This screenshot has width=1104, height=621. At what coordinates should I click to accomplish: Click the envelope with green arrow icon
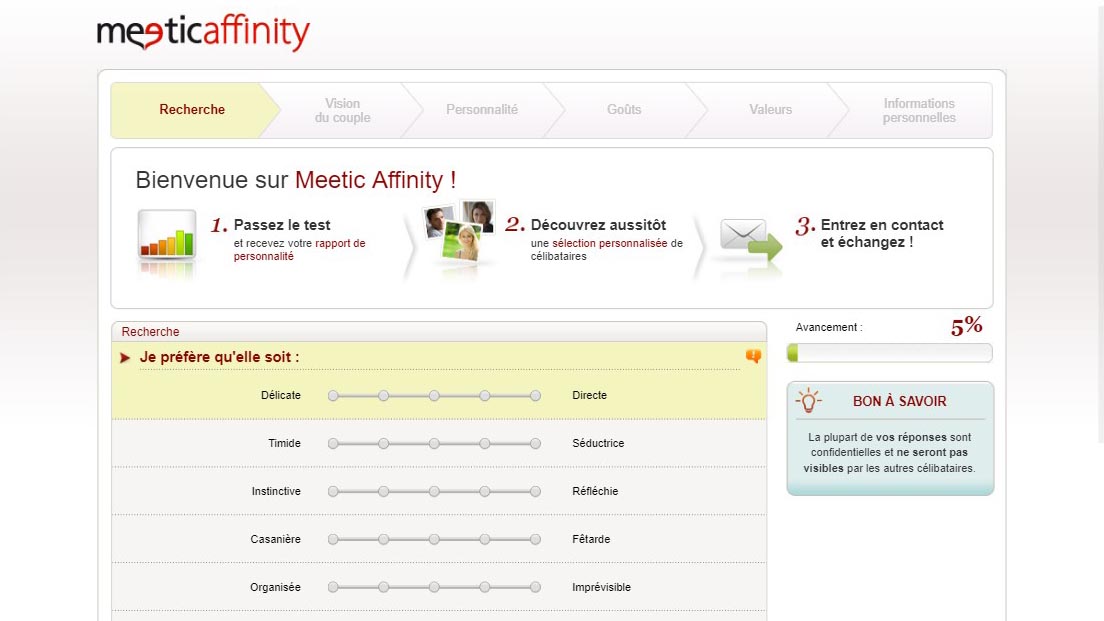coord(751,239)
